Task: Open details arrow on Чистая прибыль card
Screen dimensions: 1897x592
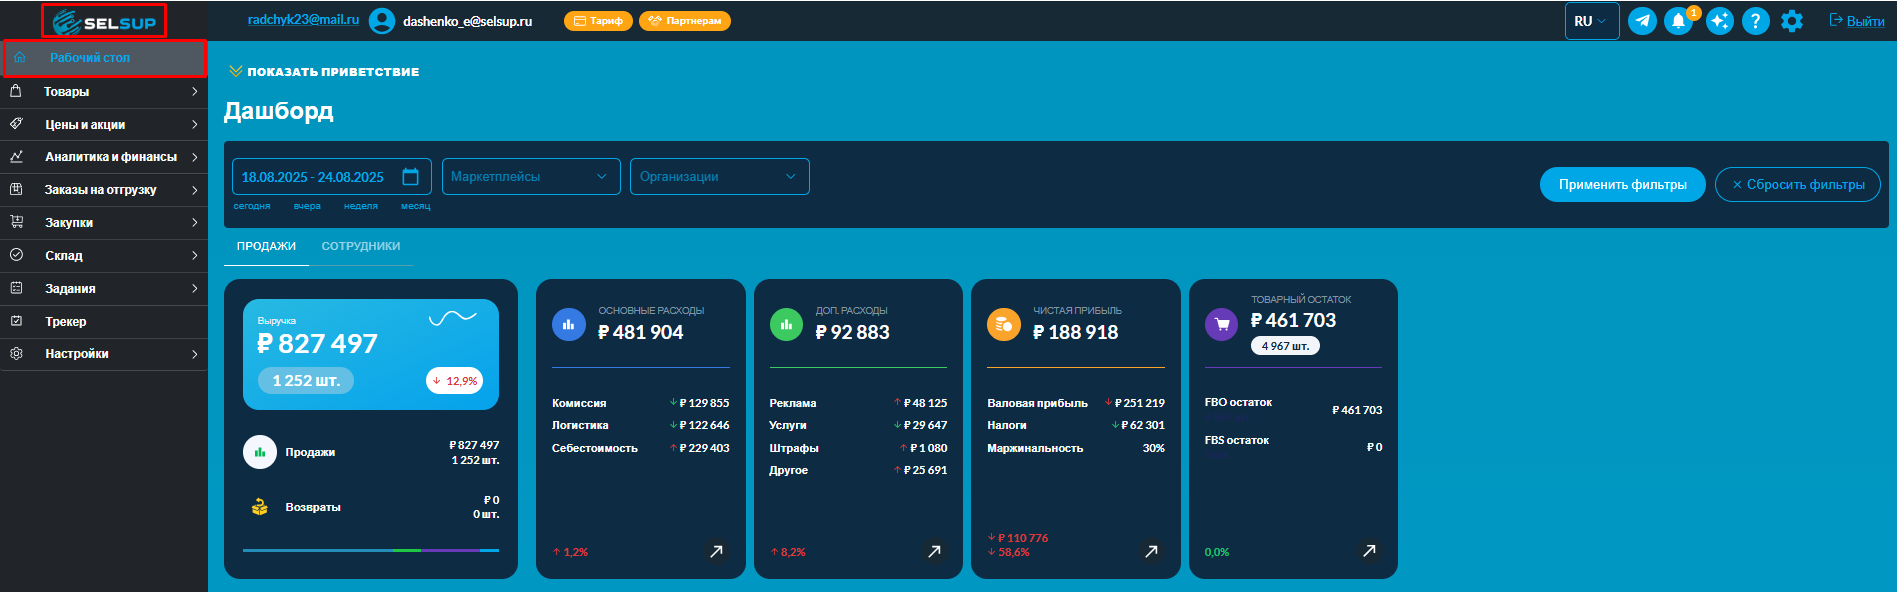Action: [1151, 551]
